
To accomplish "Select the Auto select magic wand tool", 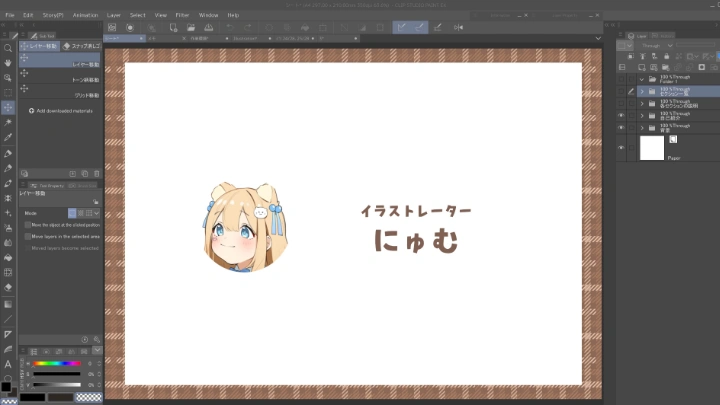I will coord(8,122).
